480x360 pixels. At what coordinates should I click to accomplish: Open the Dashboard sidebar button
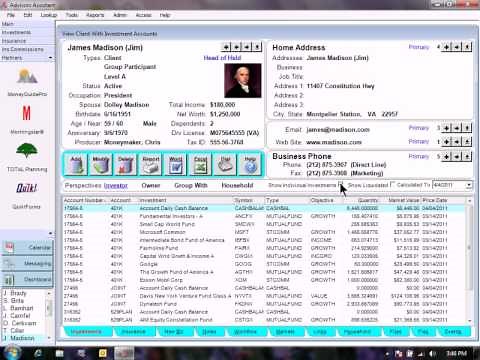28,279
